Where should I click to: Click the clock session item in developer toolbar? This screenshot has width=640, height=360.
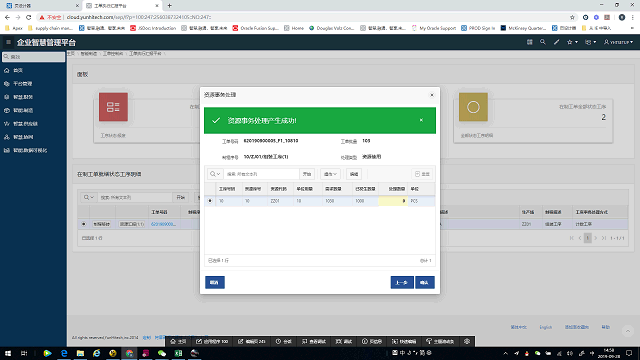[x=283, y=341]
